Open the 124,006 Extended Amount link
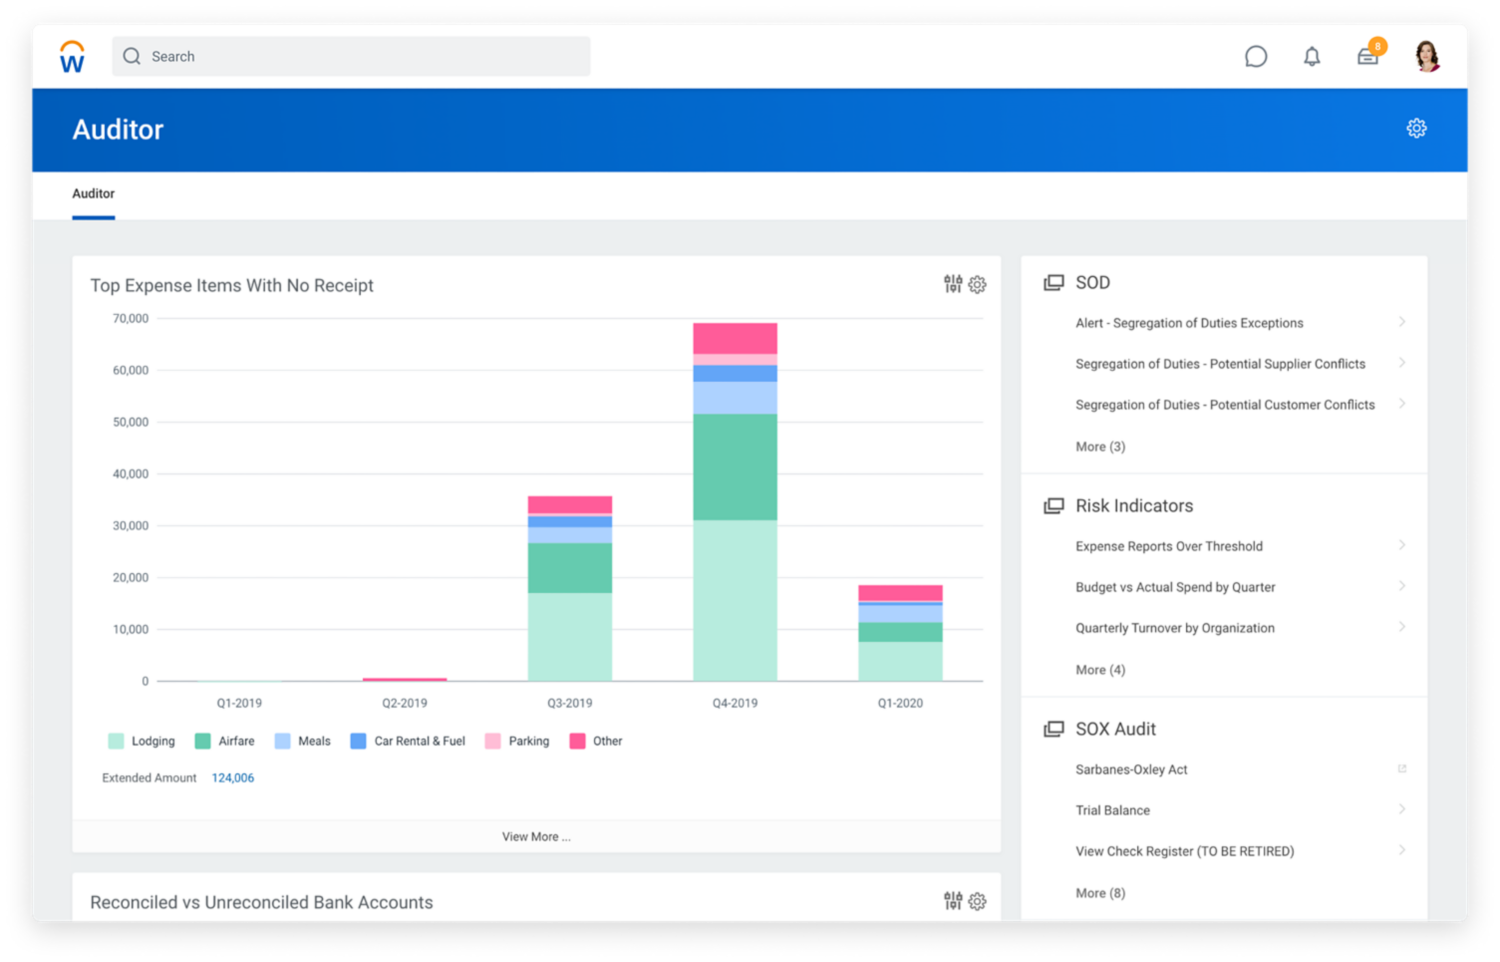This screenshot has height=962, width=1500. point(232,777)
